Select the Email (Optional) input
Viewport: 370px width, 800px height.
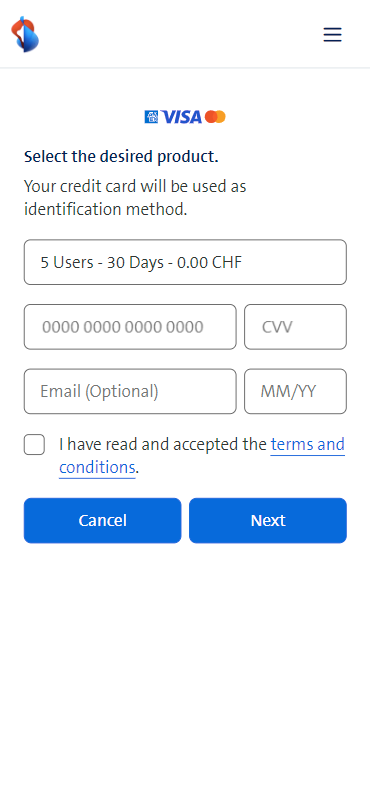(x=130, y=391)
